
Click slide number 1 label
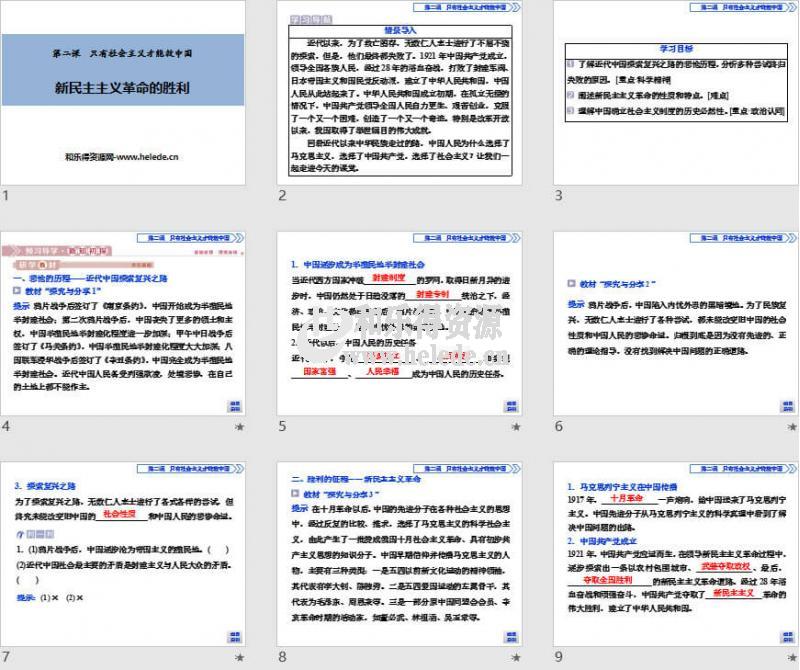(6, 195)
